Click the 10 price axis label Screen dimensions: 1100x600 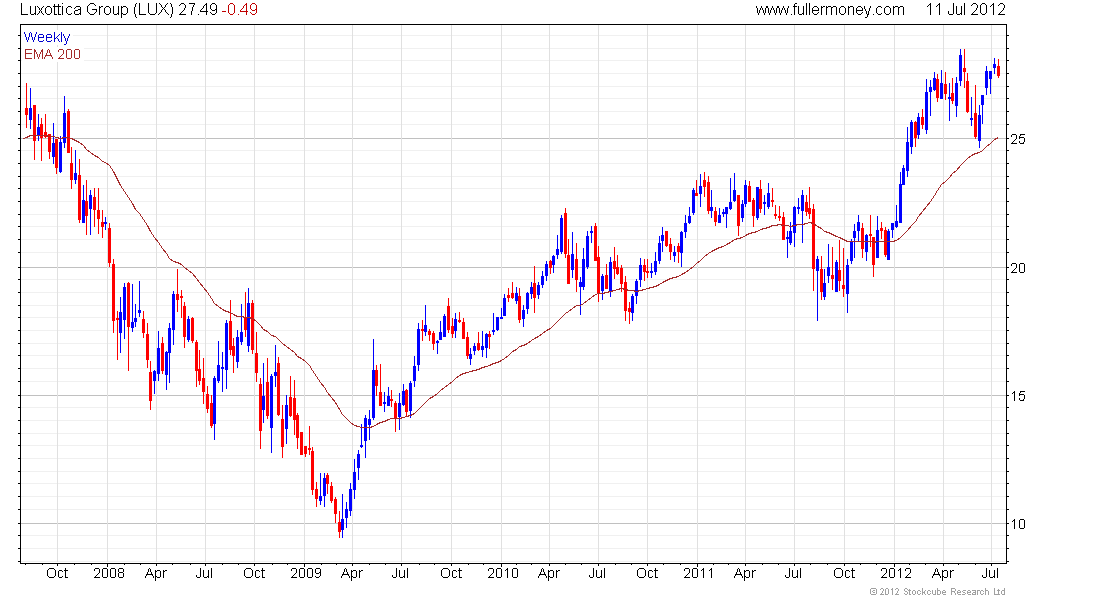tap(1018, 524)
